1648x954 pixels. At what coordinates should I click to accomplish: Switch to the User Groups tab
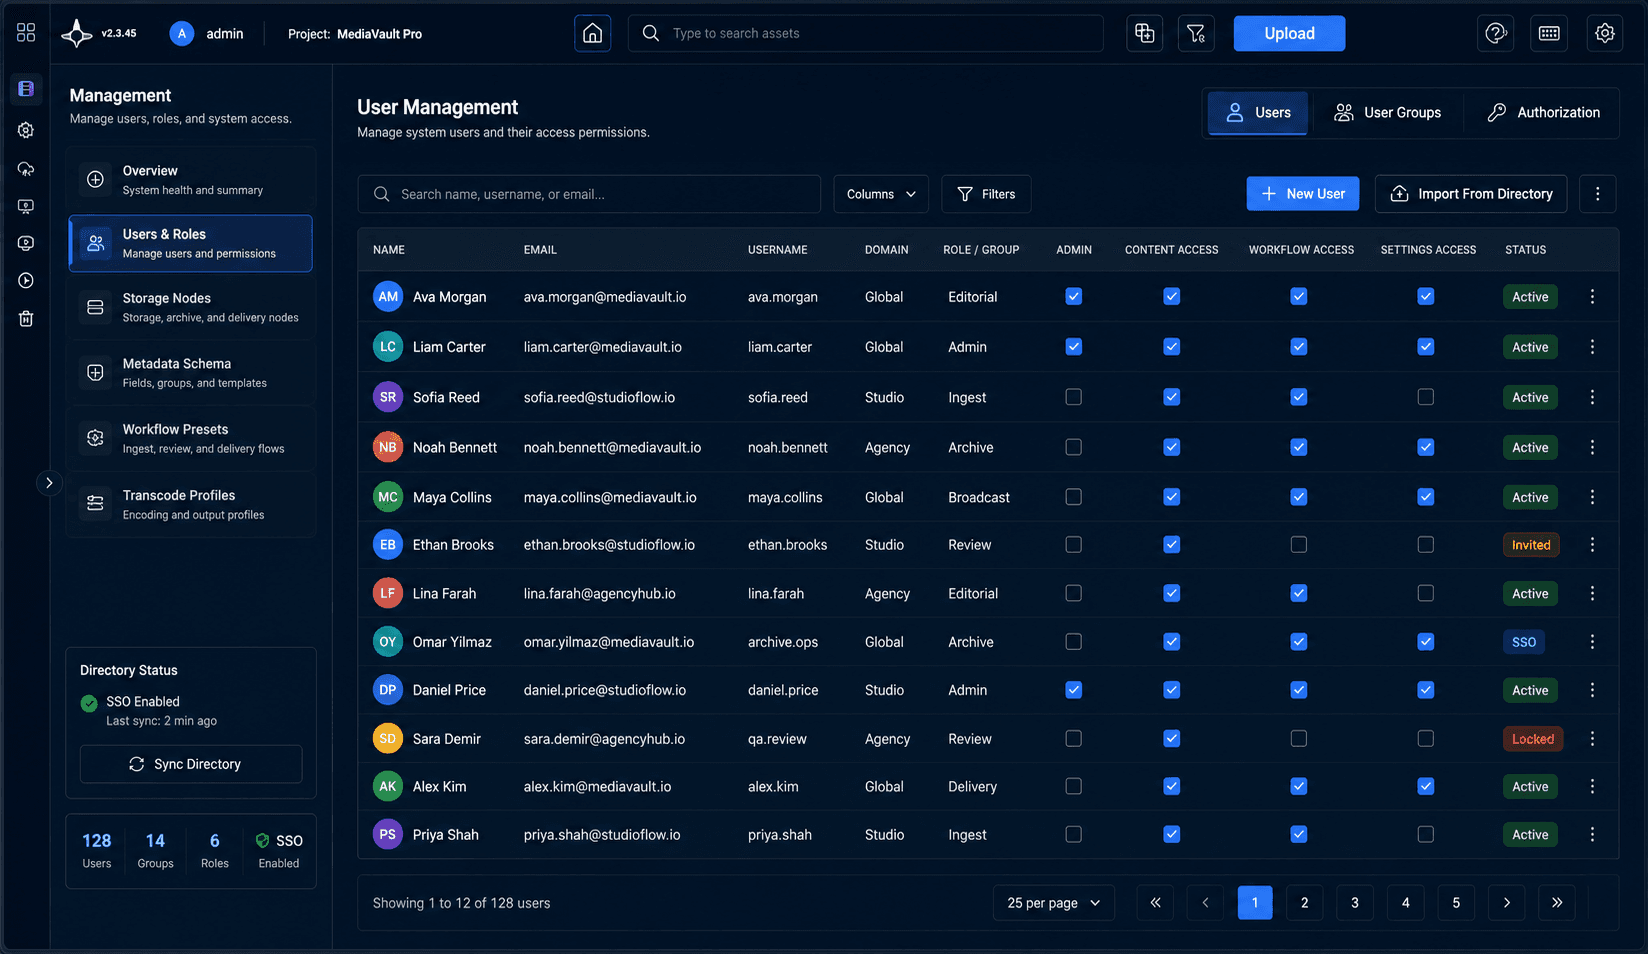pos(1387,113)
